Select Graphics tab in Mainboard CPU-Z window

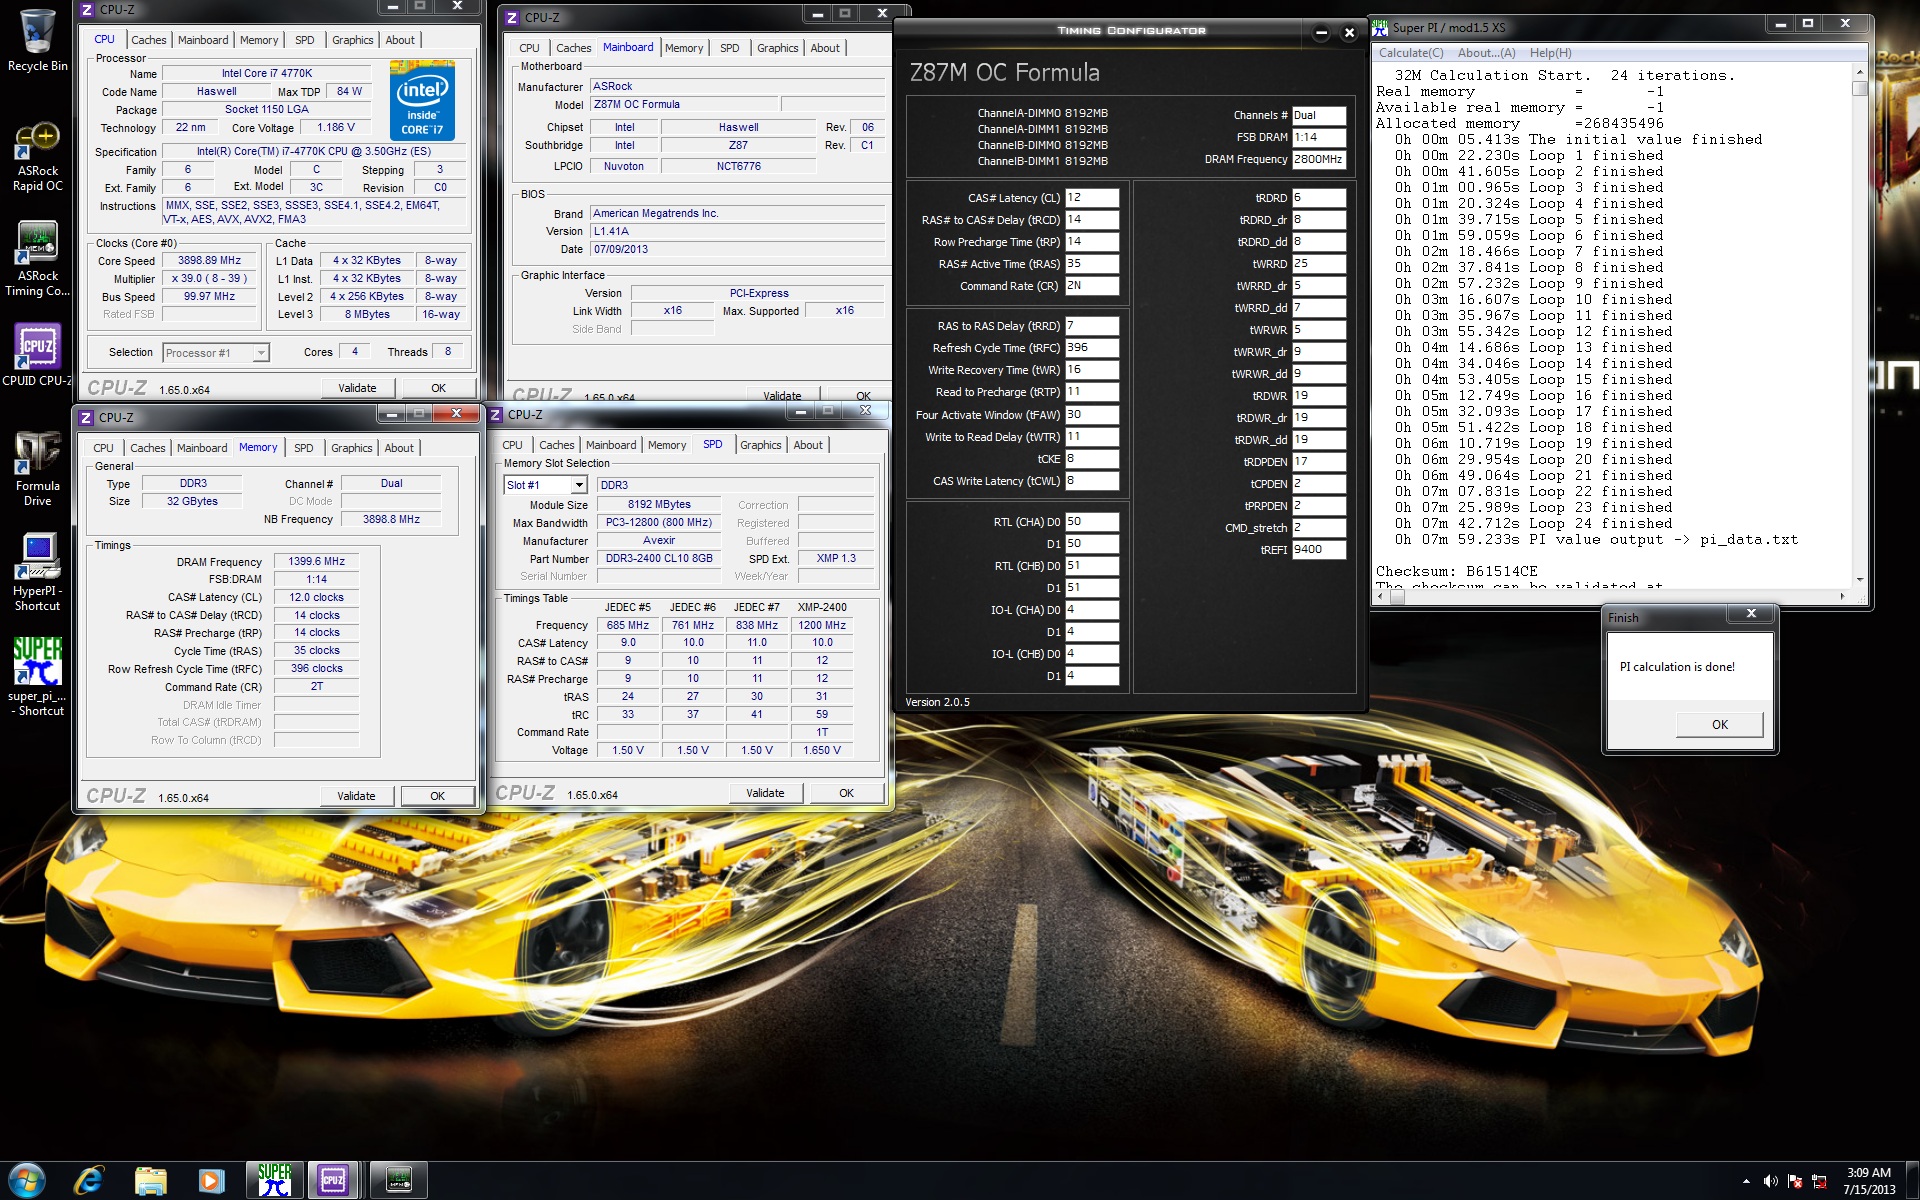point(777,48)
